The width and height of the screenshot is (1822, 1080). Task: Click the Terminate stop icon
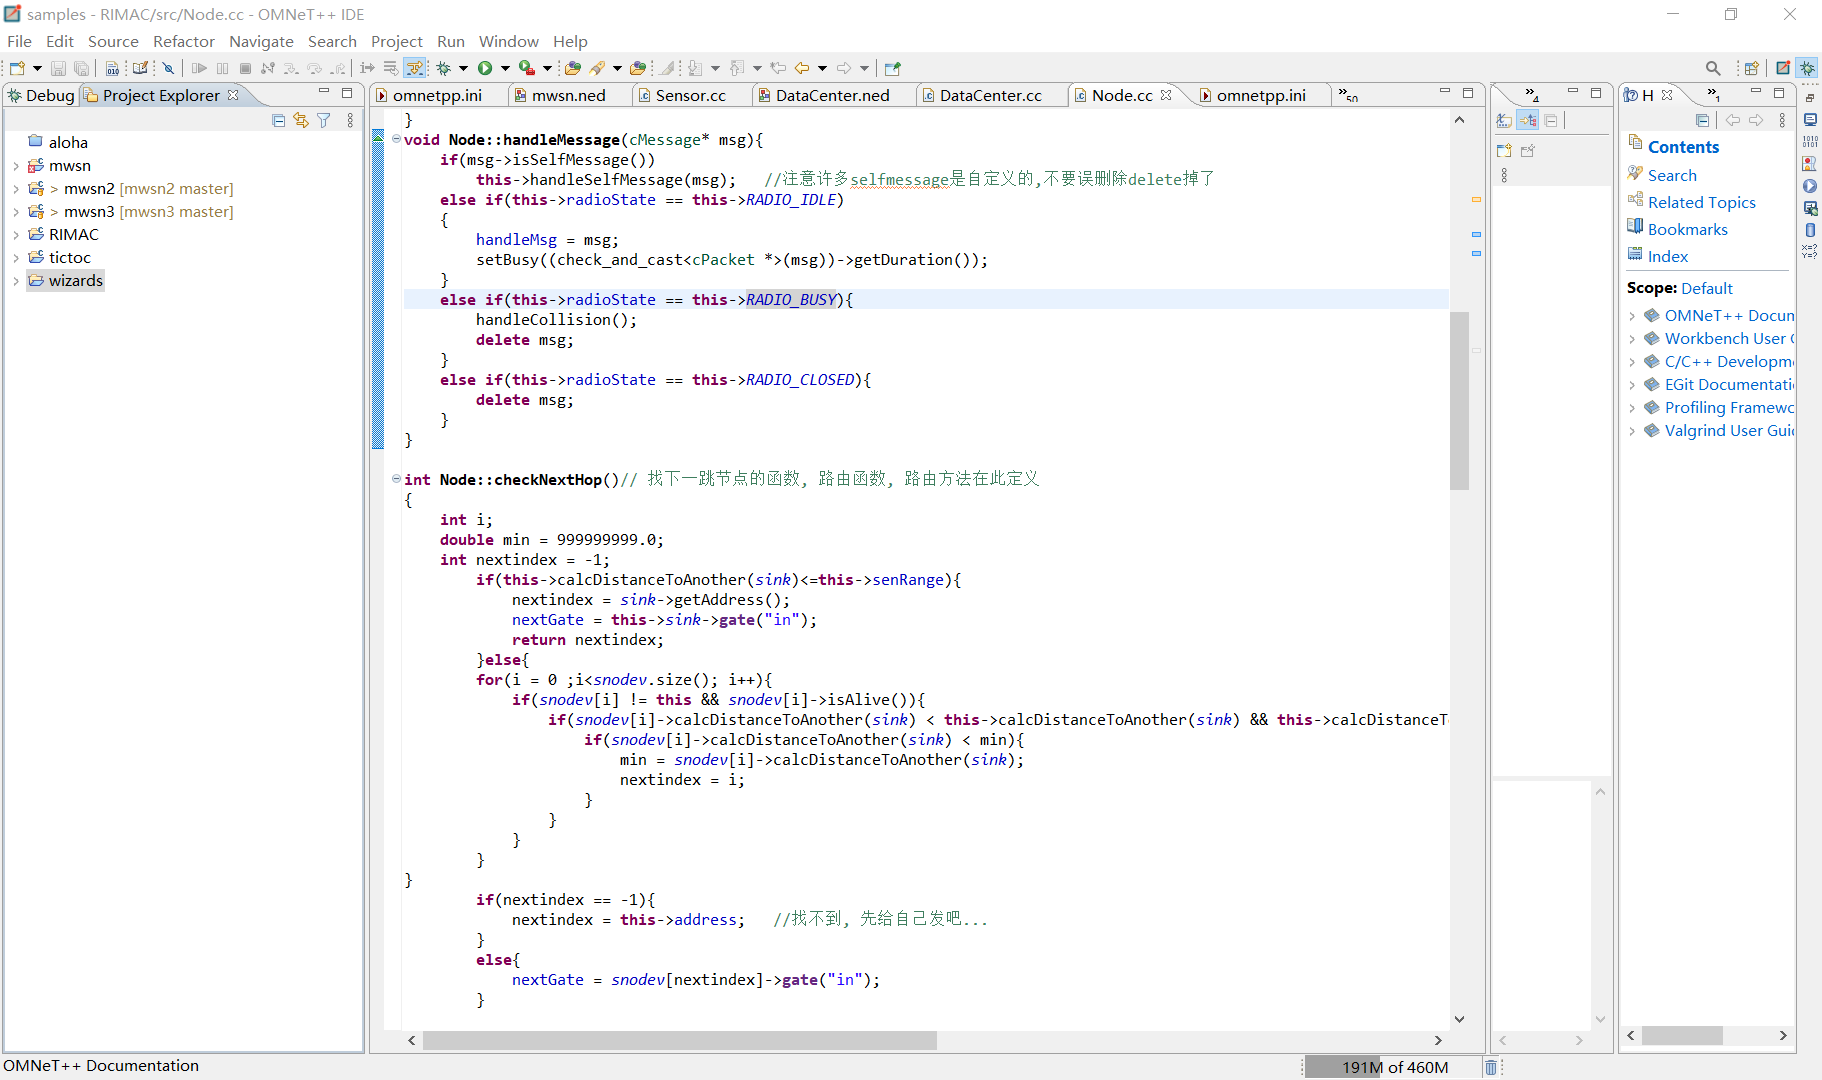click(245, 68)
